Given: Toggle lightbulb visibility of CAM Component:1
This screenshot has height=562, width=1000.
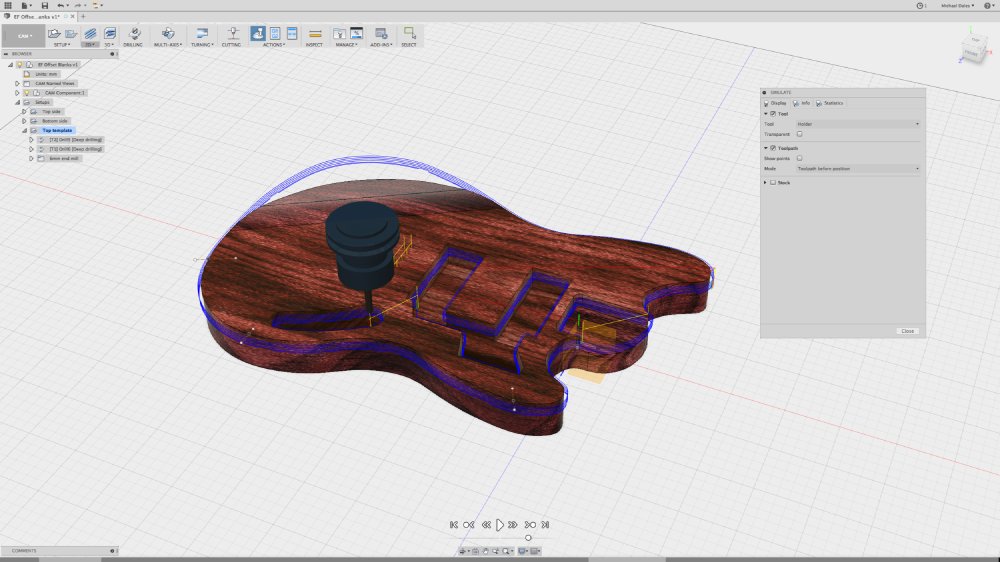Looking at the screenshot, I should coord(27,92).
